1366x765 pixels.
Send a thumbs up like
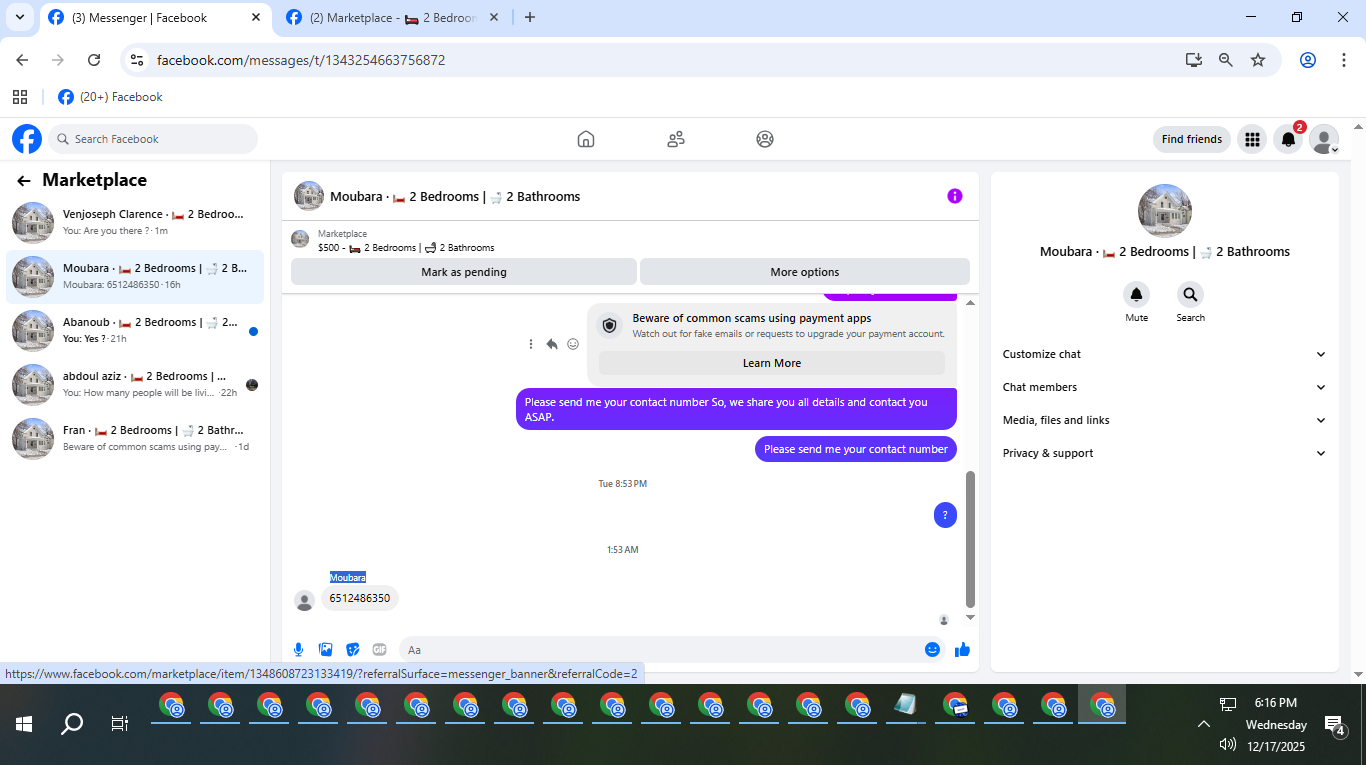coord(962,650)
